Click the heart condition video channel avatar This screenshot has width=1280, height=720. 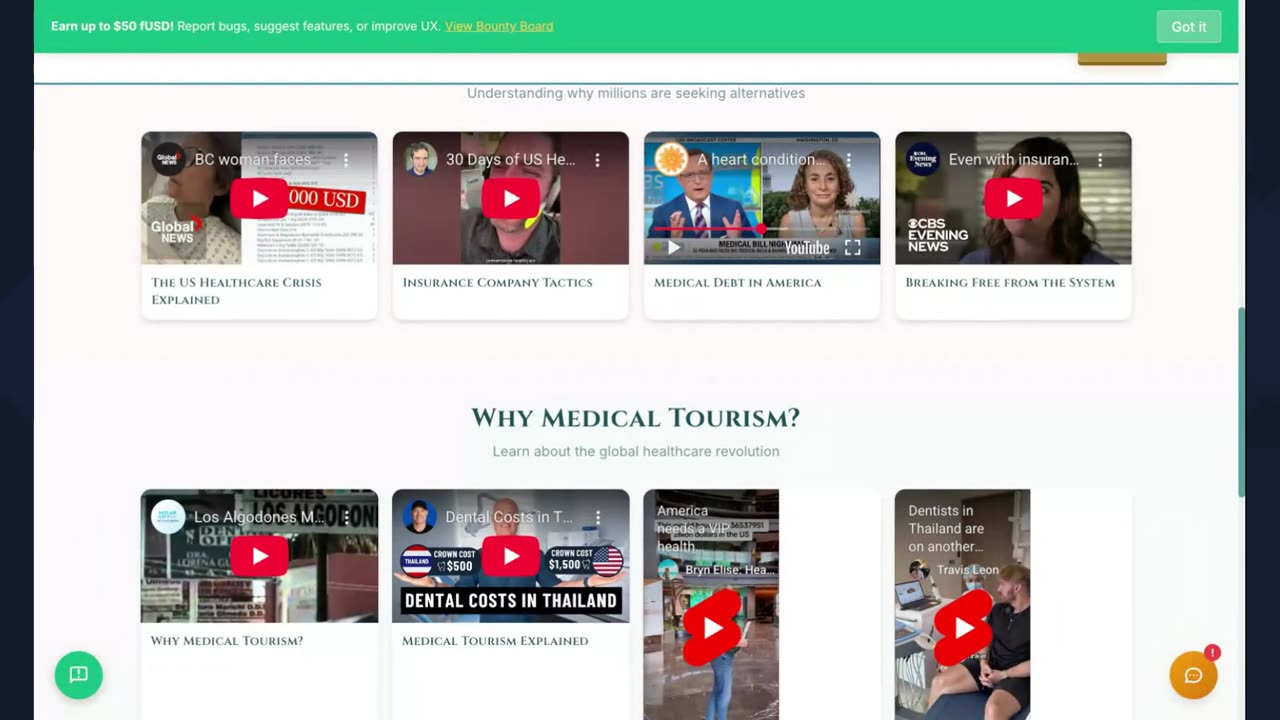click(671, 160)
